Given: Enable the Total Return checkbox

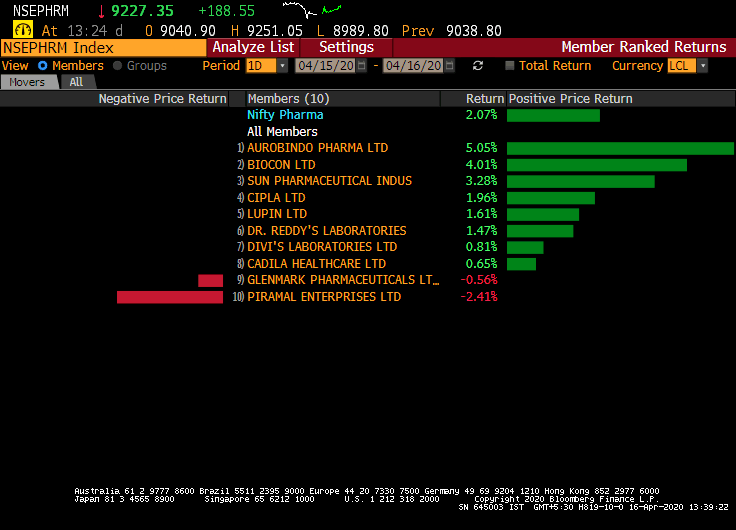Looking at the screenshot, I should pos(510,66).
